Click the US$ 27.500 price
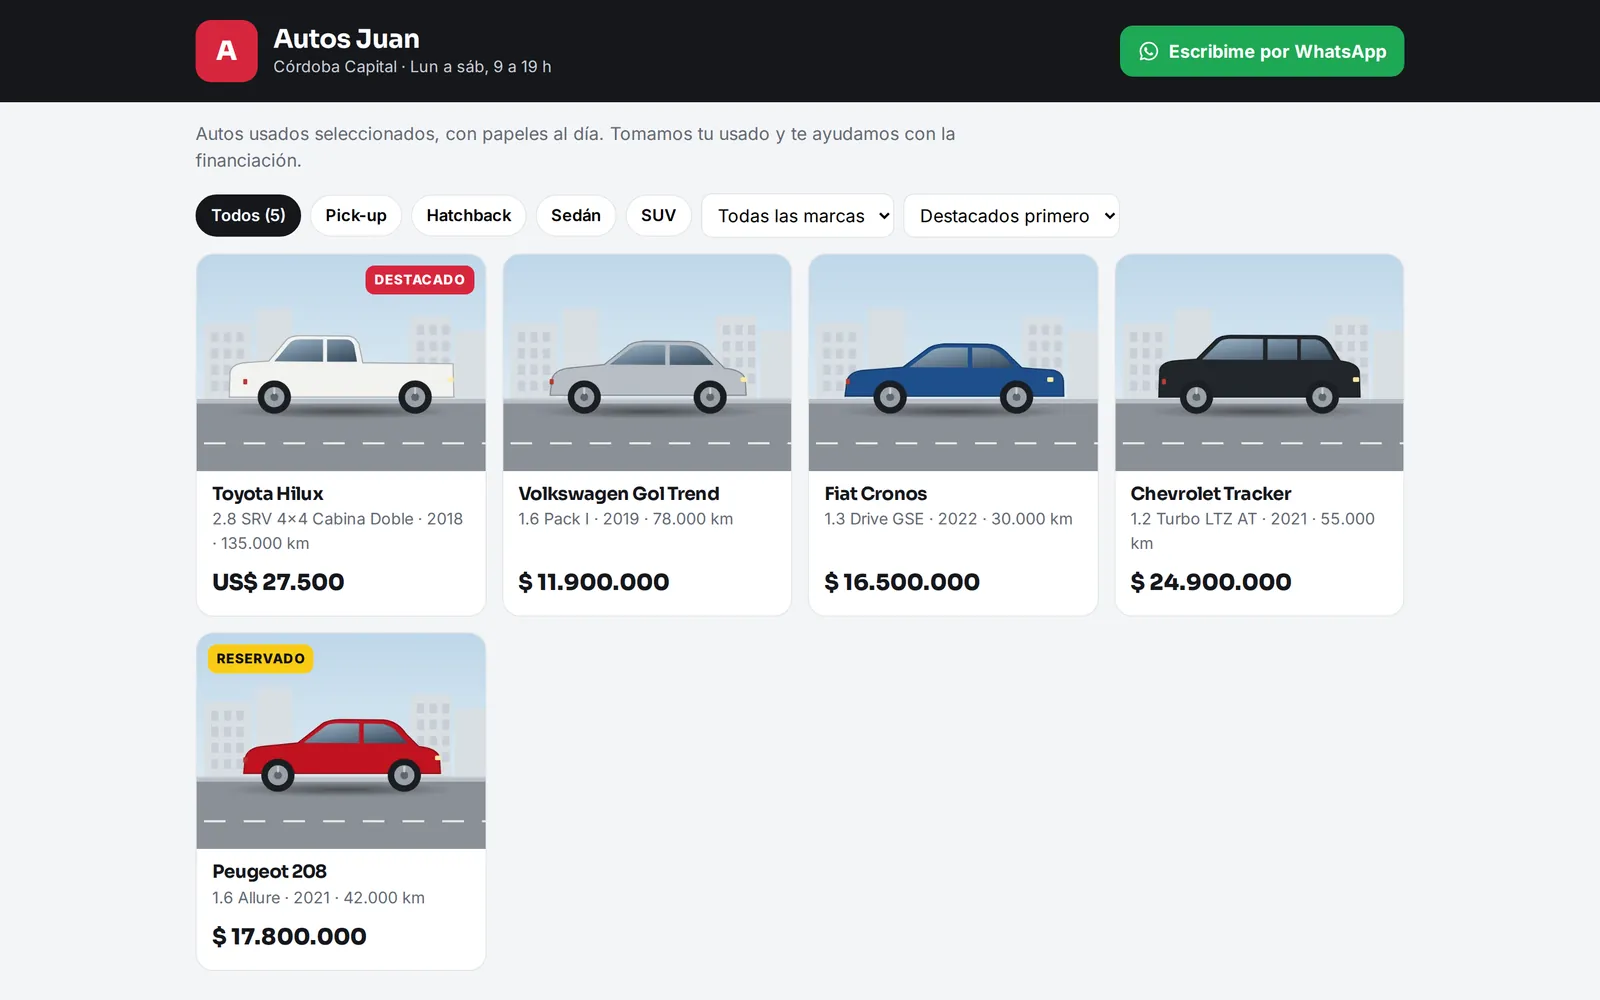 (x=278, y=582)
